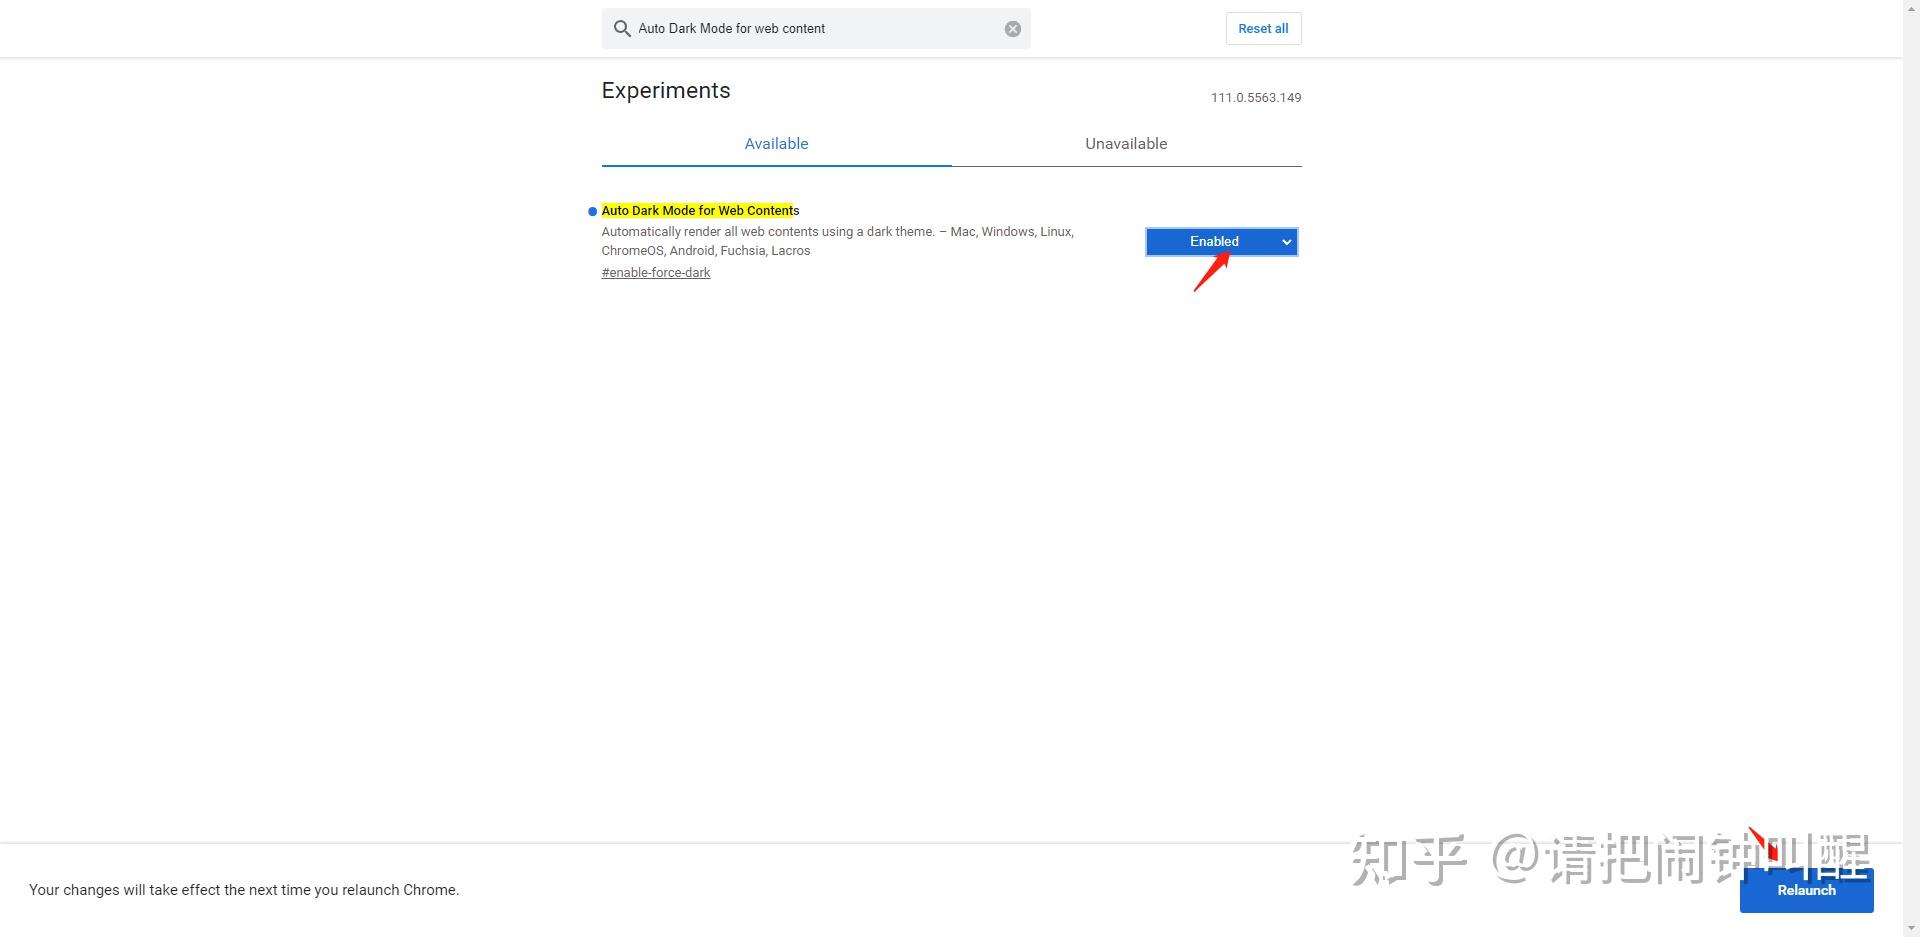This screenshot has height=937, width=1920.
Task: Click the vertical scrollbar track
Action: [1911, 468]
